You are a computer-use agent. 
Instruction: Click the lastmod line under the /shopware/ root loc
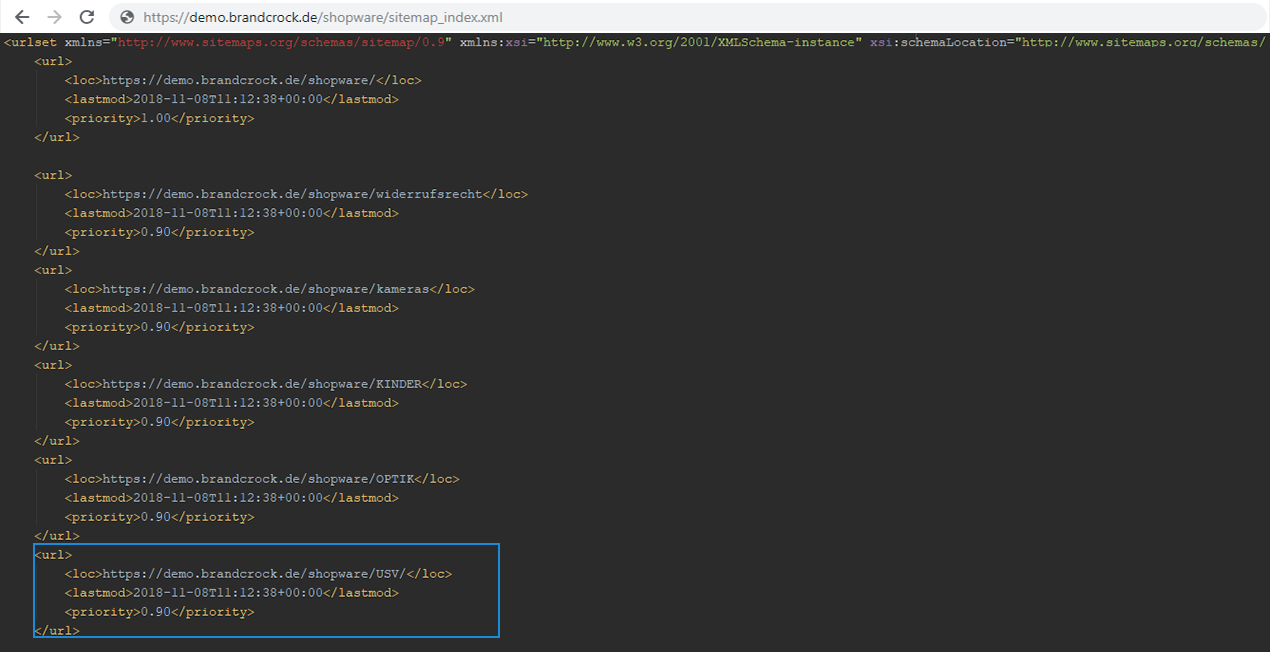[x=232, y=99]
